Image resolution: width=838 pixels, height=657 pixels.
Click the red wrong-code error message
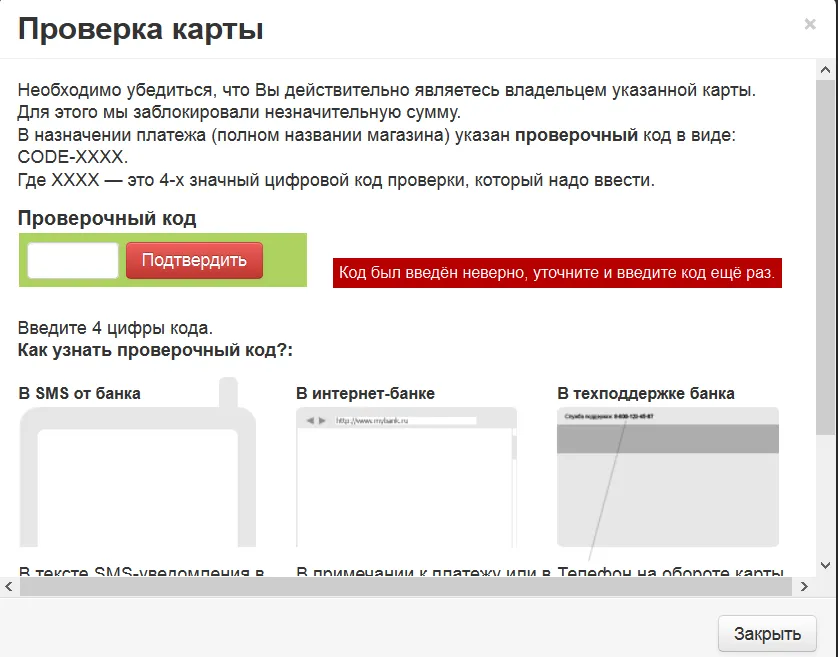pos(557,273)
